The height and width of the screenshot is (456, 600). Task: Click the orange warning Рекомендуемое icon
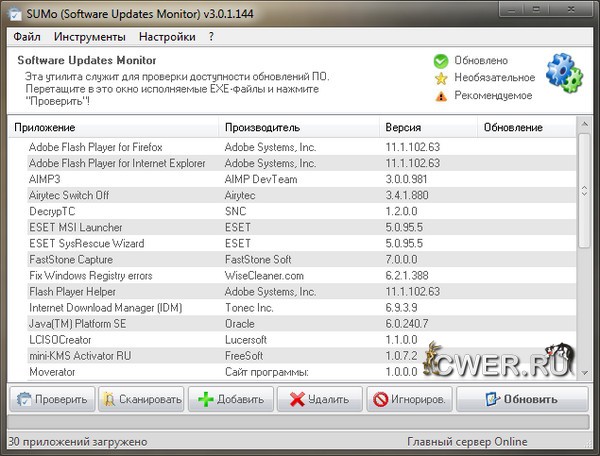(440, 96)
